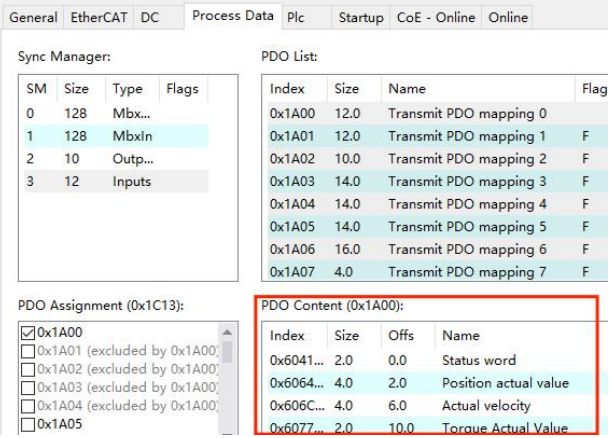Go to the CoE - Online tab
The image size is (609, 438).
click(x=436, y=17)
